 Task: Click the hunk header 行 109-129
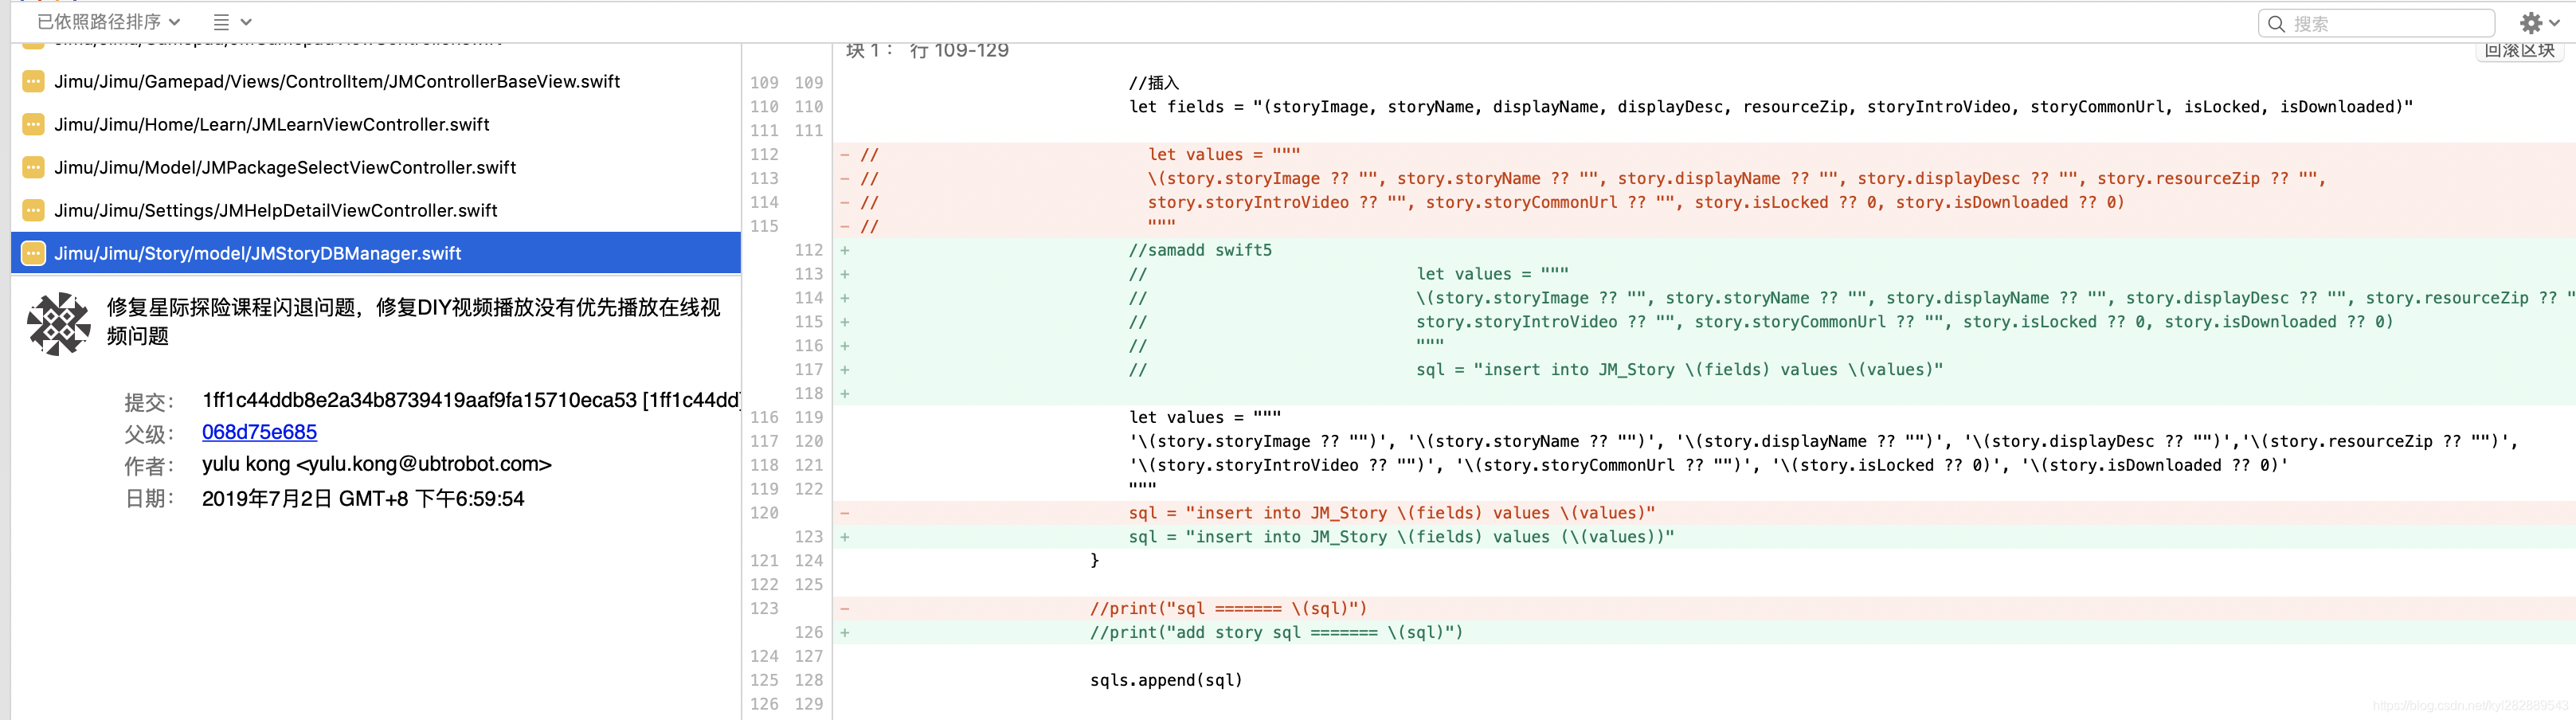coord(958,51)
